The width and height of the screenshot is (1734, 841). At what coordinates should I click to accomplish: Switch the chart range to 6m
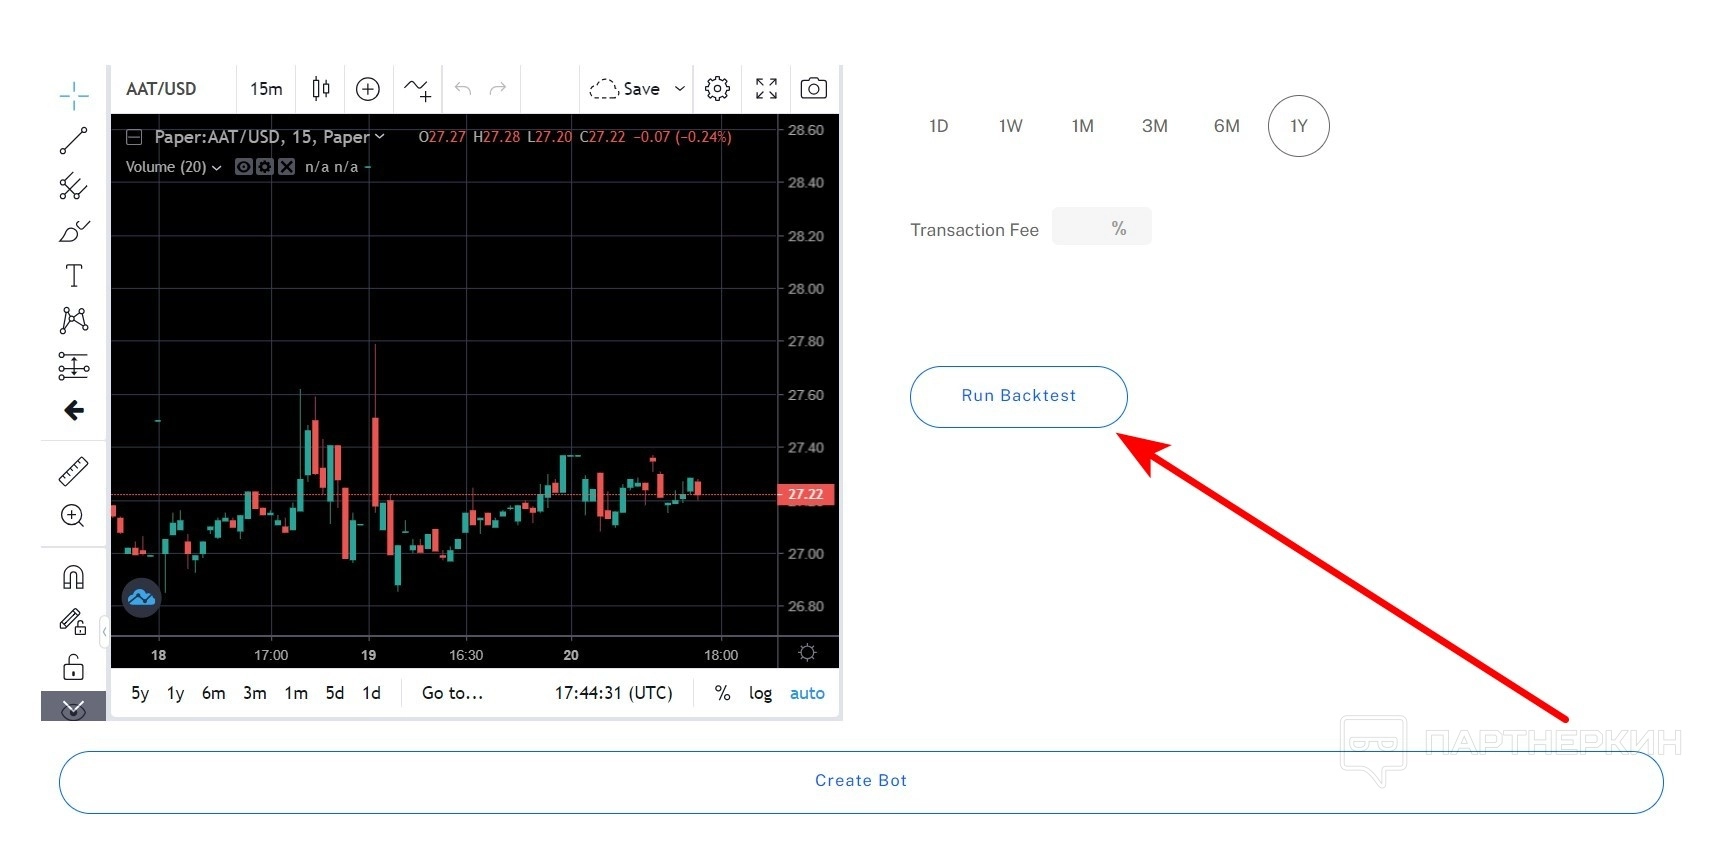[213, 693]
